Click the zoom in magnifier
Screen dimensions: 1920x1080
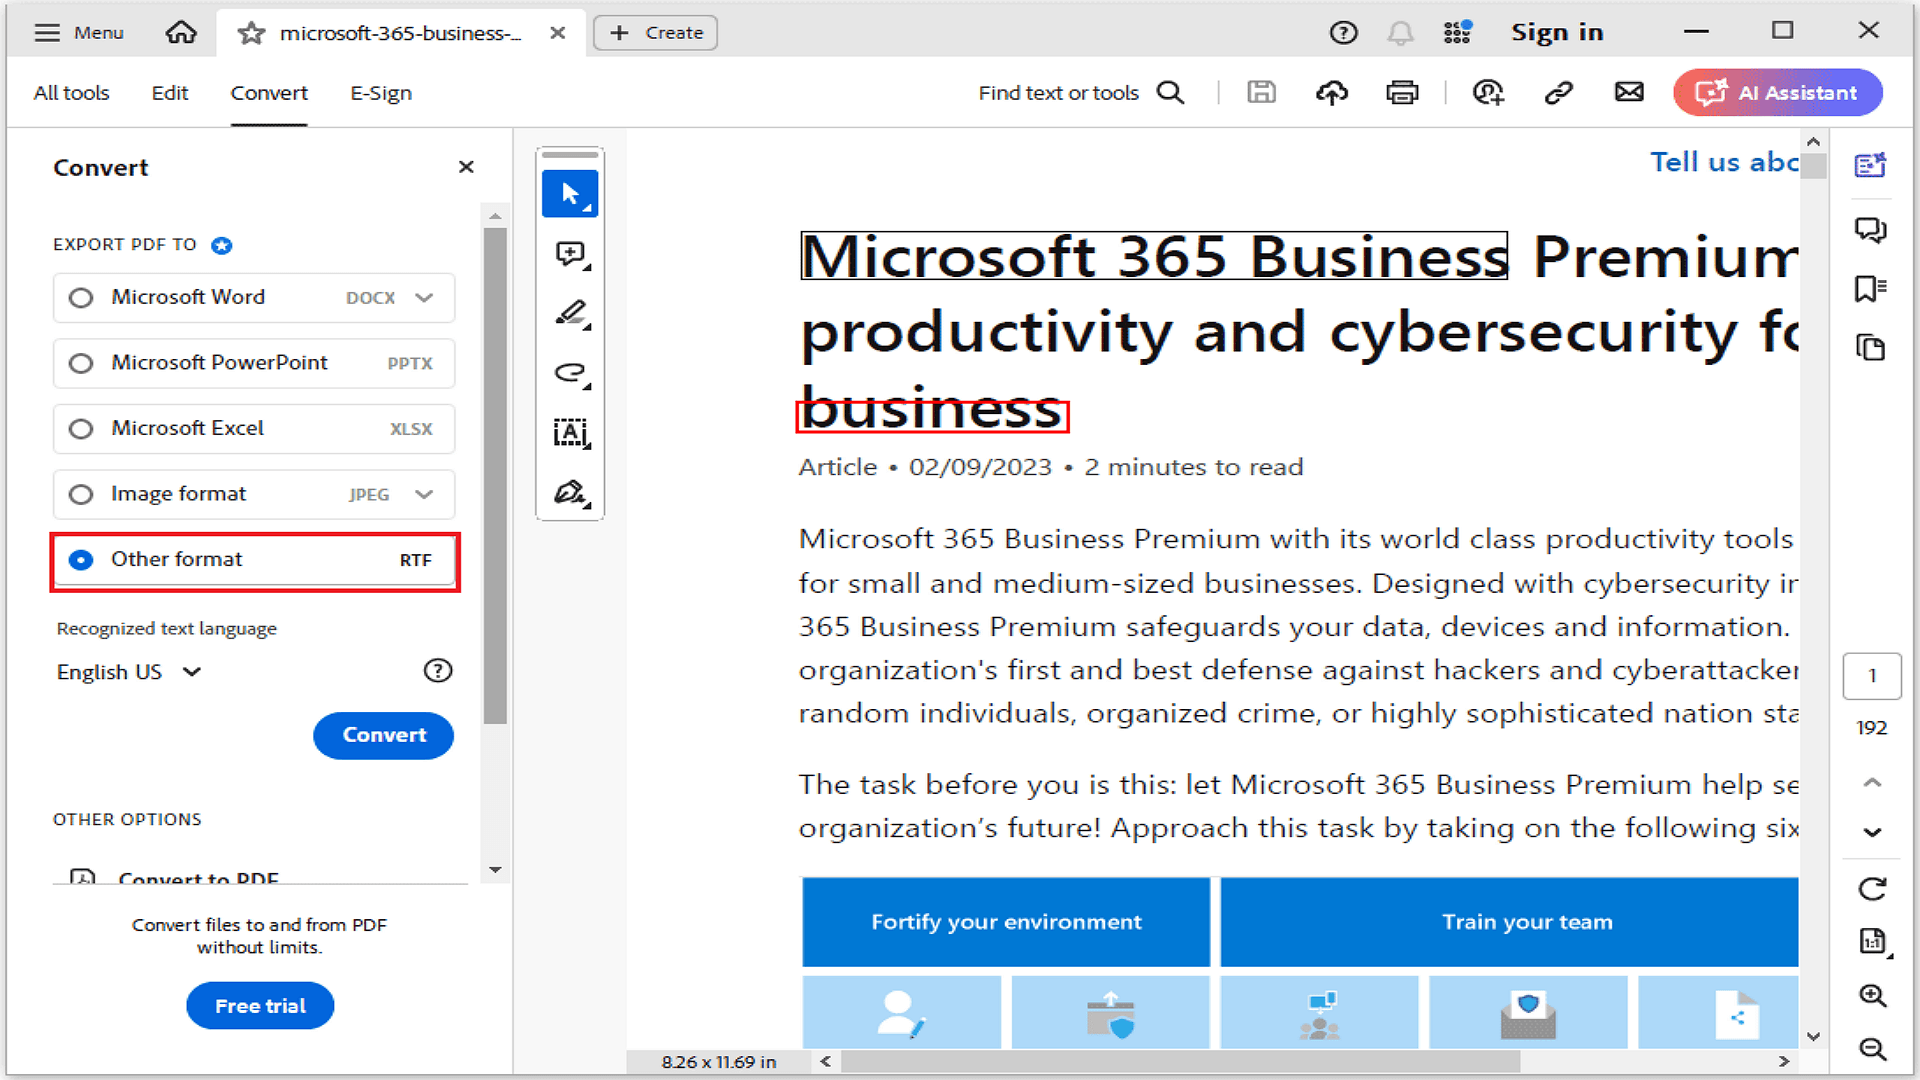click(1872, 996)
